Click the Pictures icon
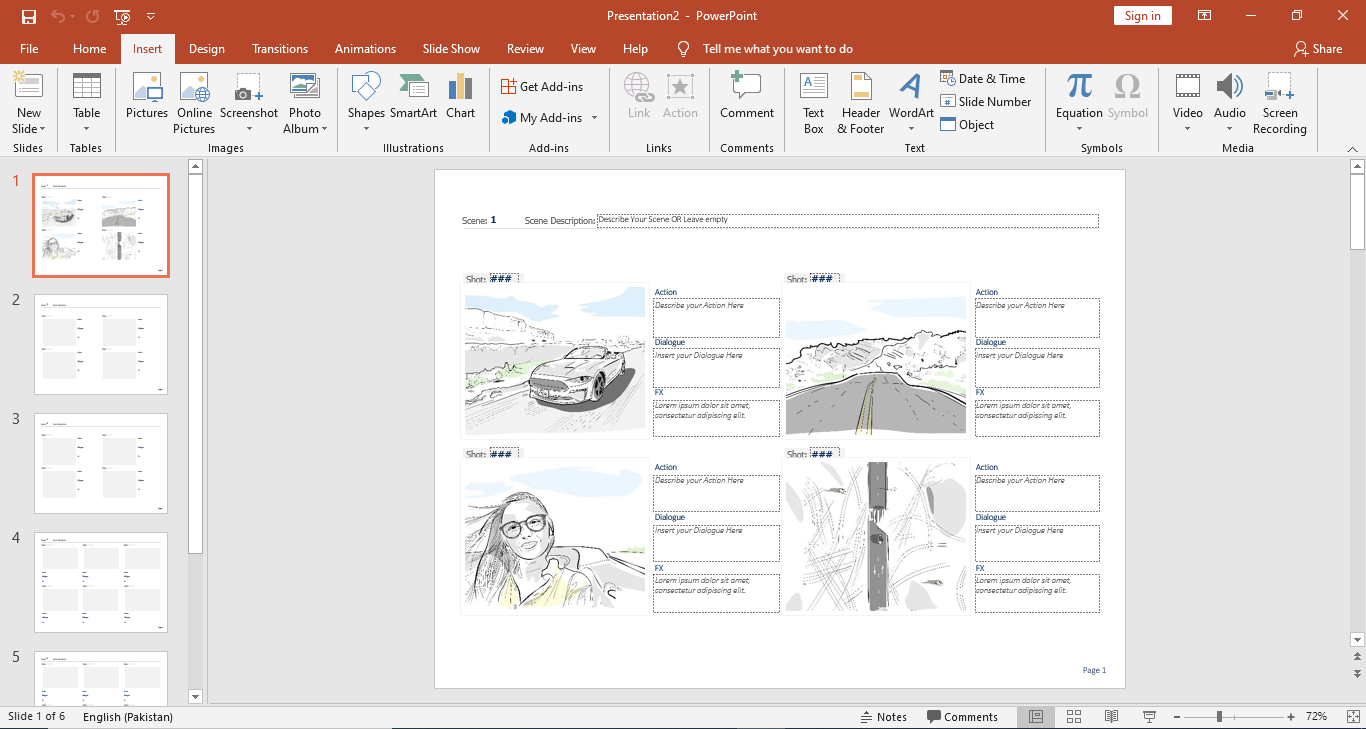Screen dimensions: 1366x729 pos(147,97)
